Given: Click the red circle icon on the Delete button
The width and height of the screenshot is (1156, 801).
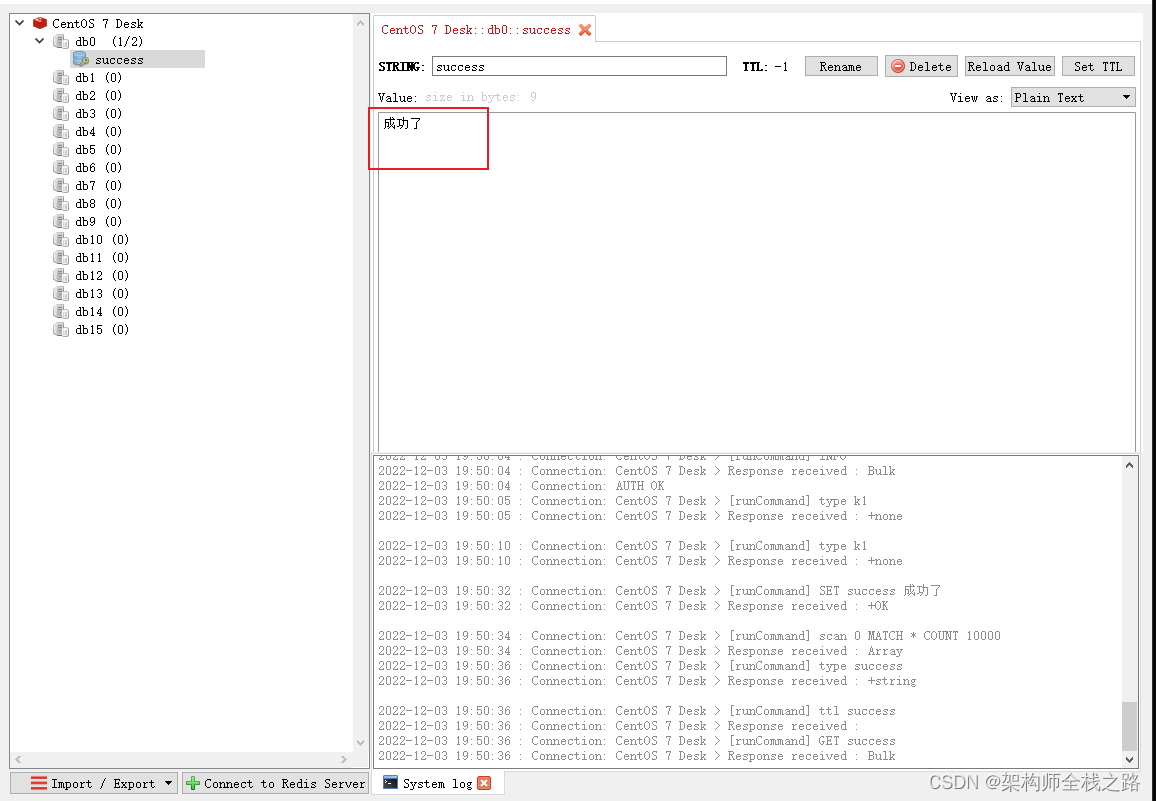Looking at the screenshot, I should click(x=900, y=66).
